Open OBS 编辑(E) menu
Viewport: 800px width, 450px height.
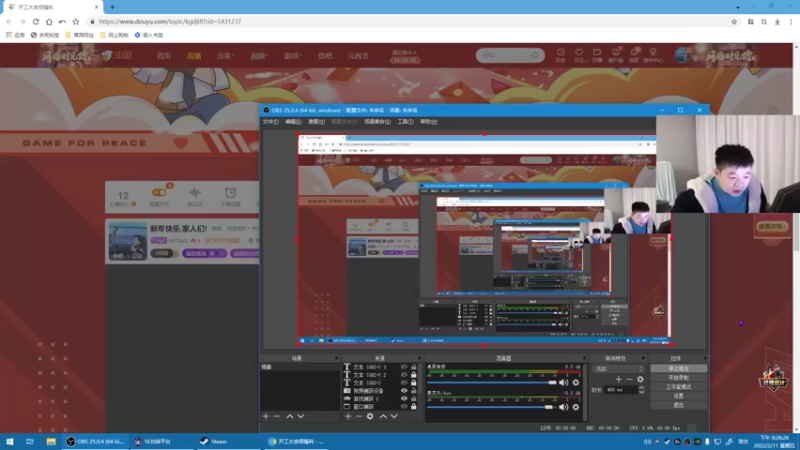pos(293,122)
